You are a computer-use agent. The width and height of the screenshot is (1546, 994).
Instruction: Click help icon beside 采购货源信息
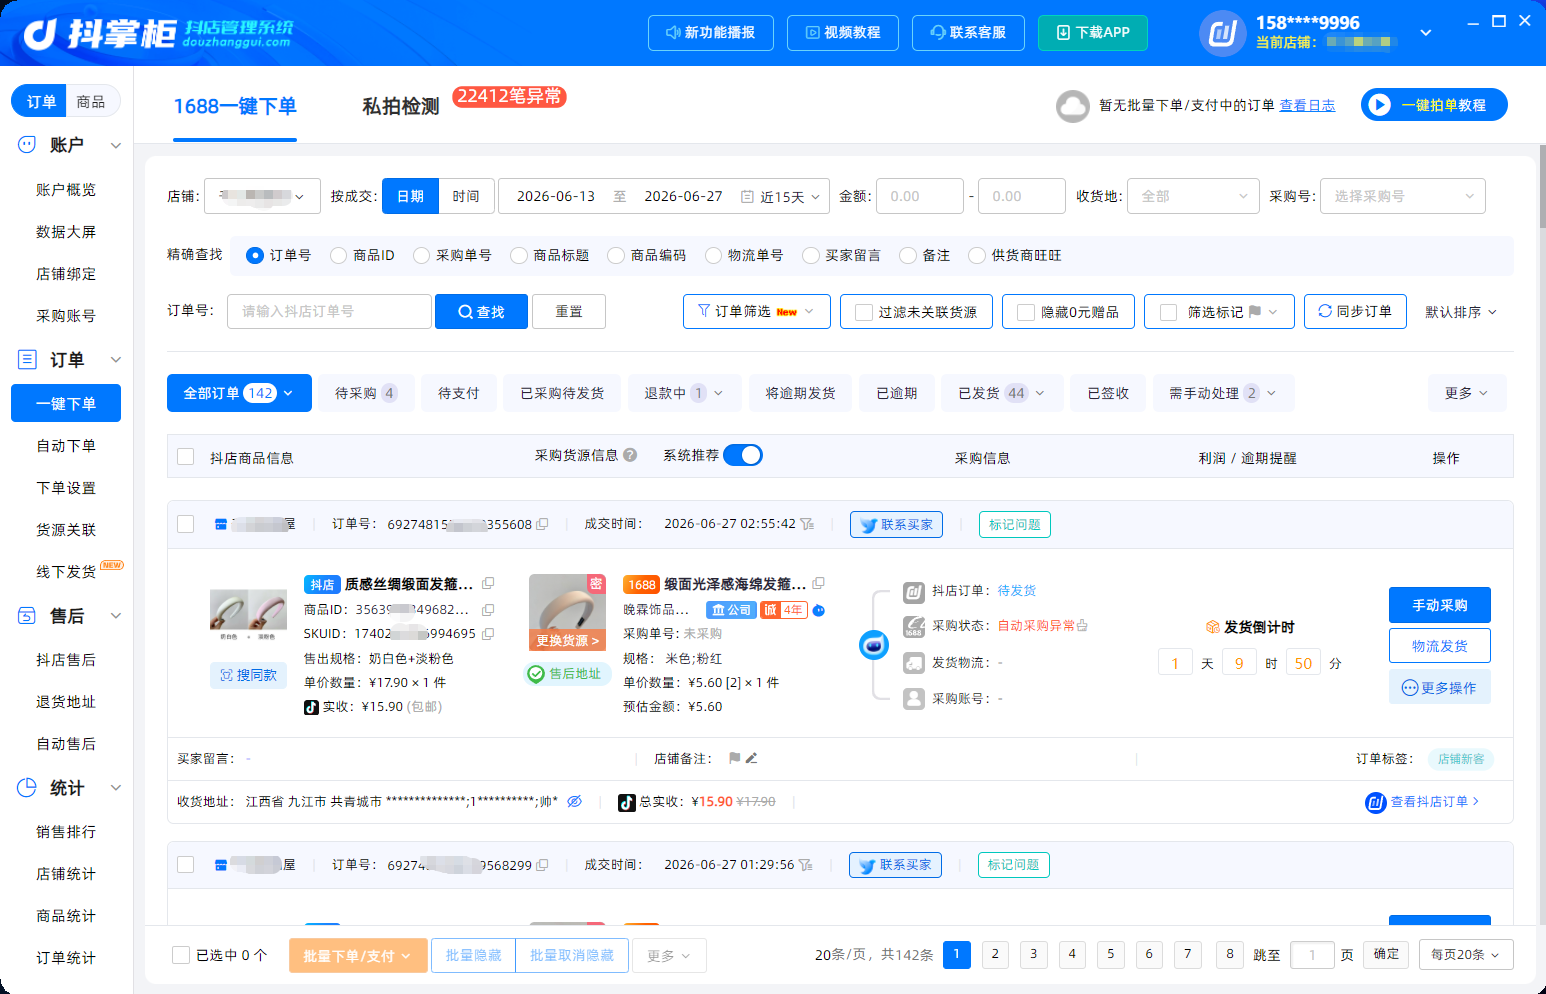click(630, 455)
